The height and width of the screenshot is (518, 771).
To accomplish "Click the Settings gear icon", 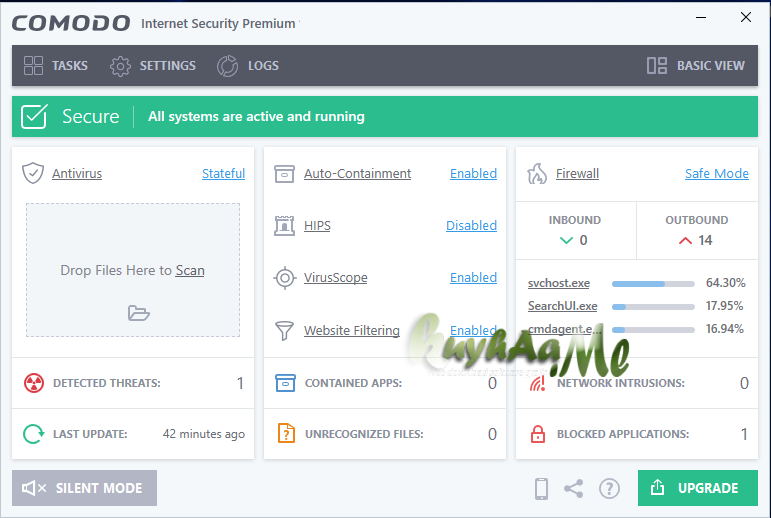I will 120,66.
